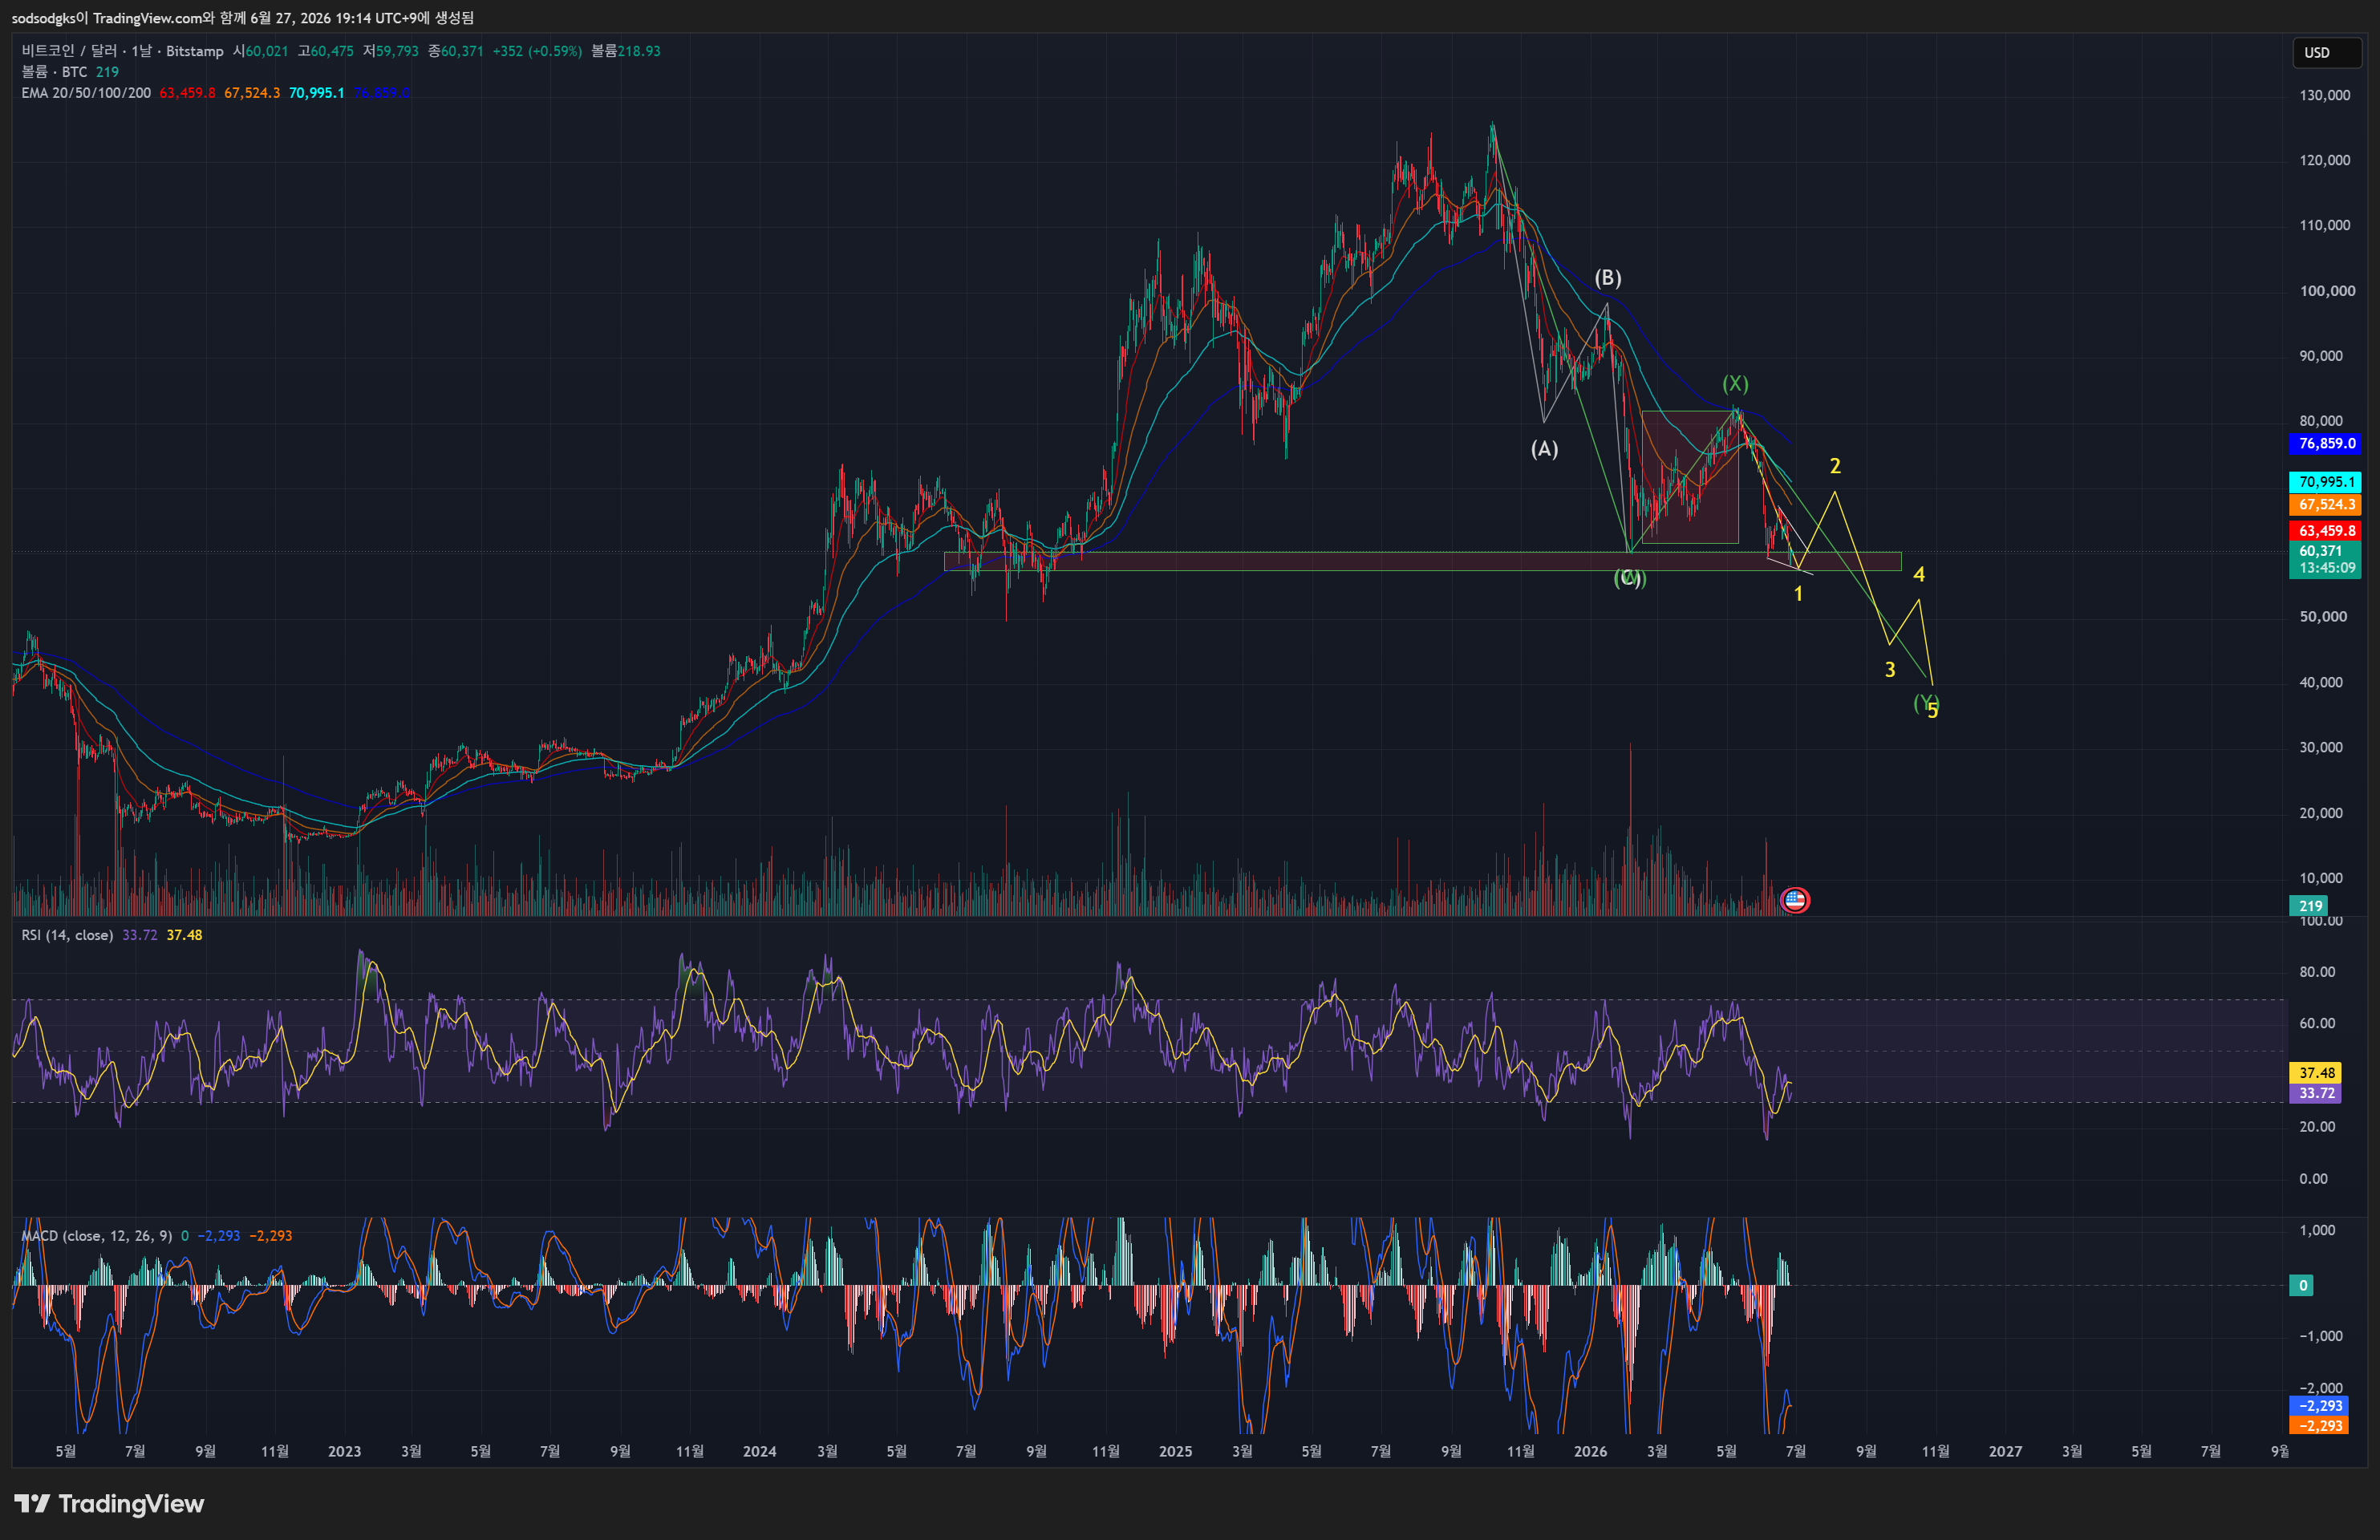Click 20.00 on the RSI axis

pos(2317,1127)
